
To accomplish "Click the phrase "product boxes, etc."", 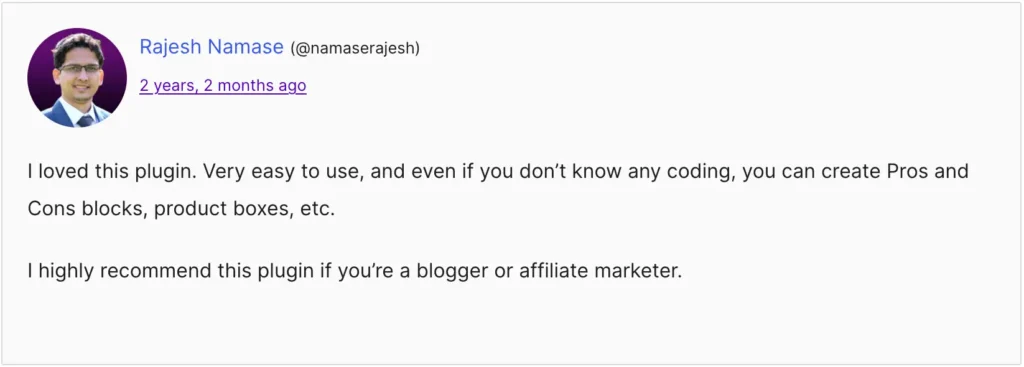I will [244, 210].
